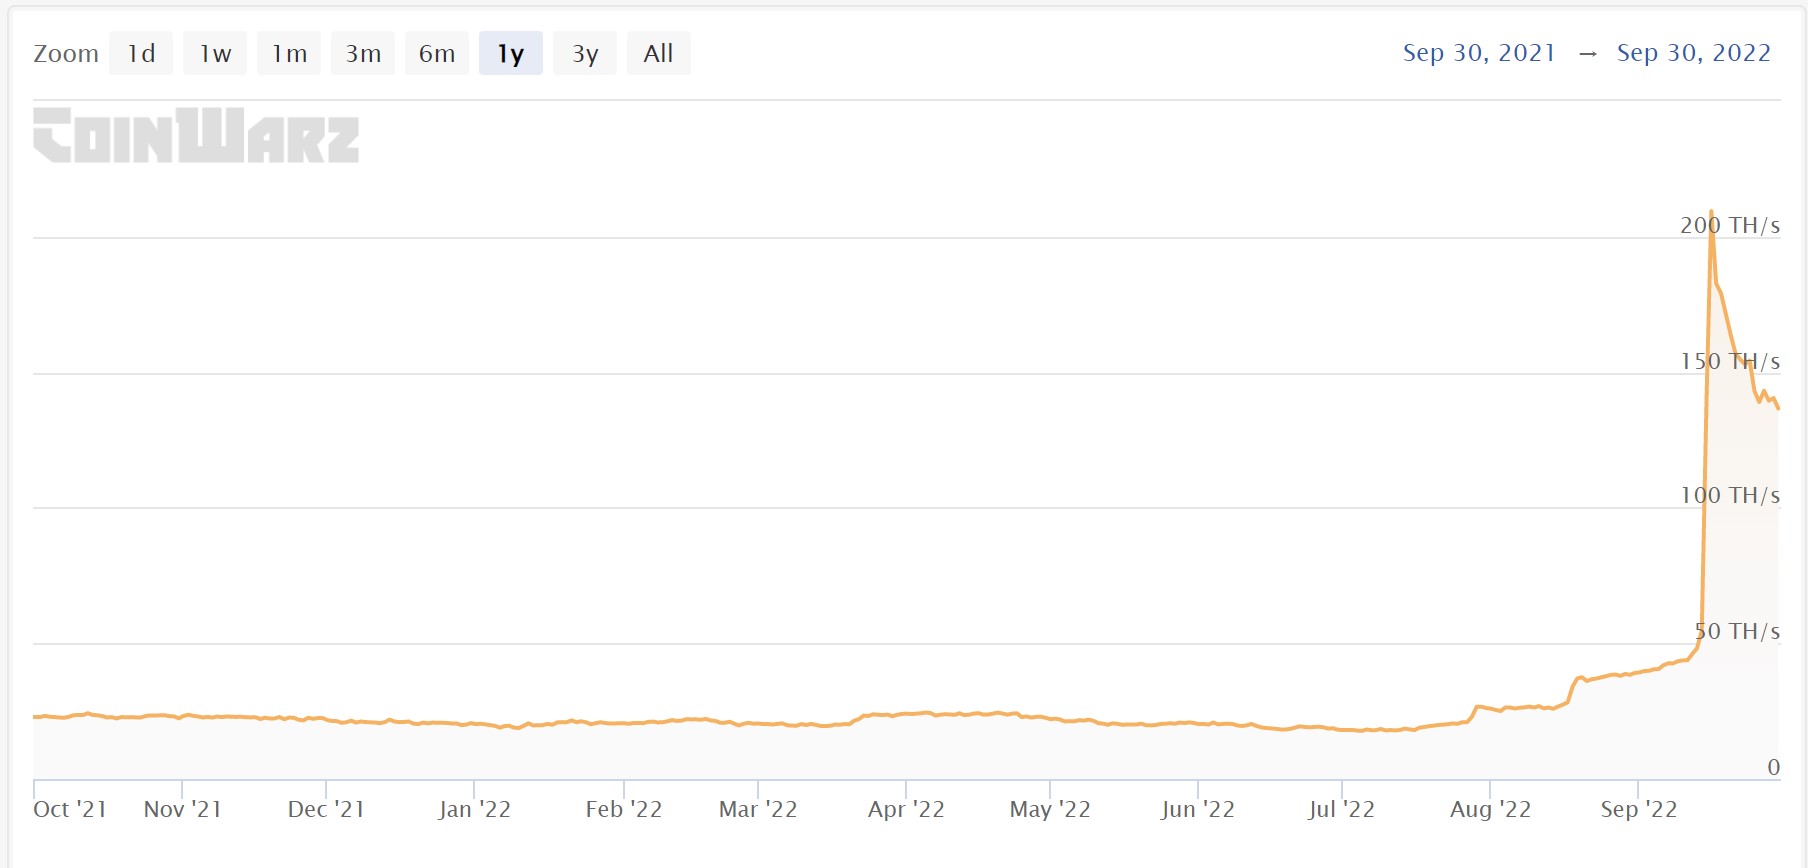
Task: Edit the end date Sep 30, 2022
Action: [1694, 53]
